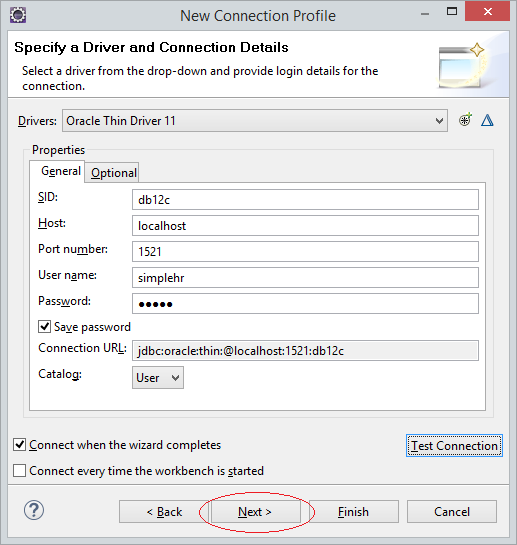Switch to the Optional tab
The height and width of the screenshot is (545, 517).
click(x=113, y=173)
